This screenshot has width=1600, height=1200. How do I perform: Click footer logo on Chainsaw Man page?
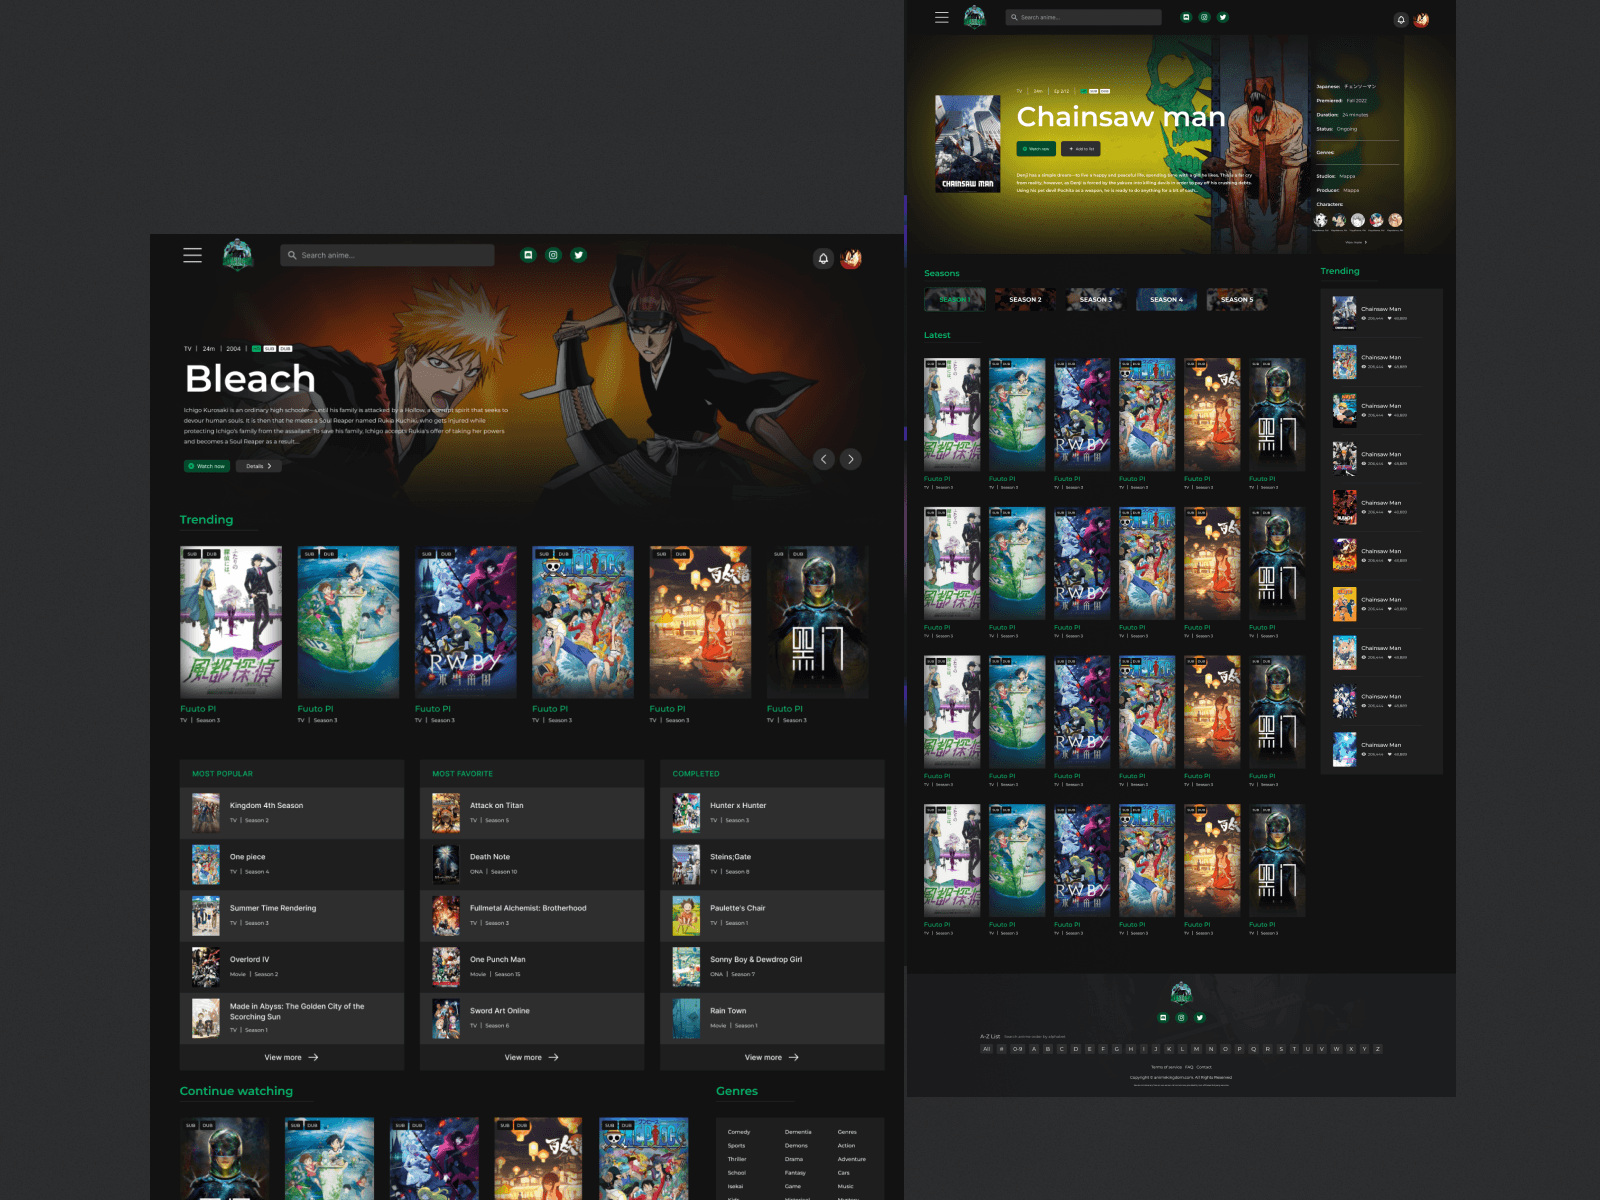click(x=1181, y=992)
